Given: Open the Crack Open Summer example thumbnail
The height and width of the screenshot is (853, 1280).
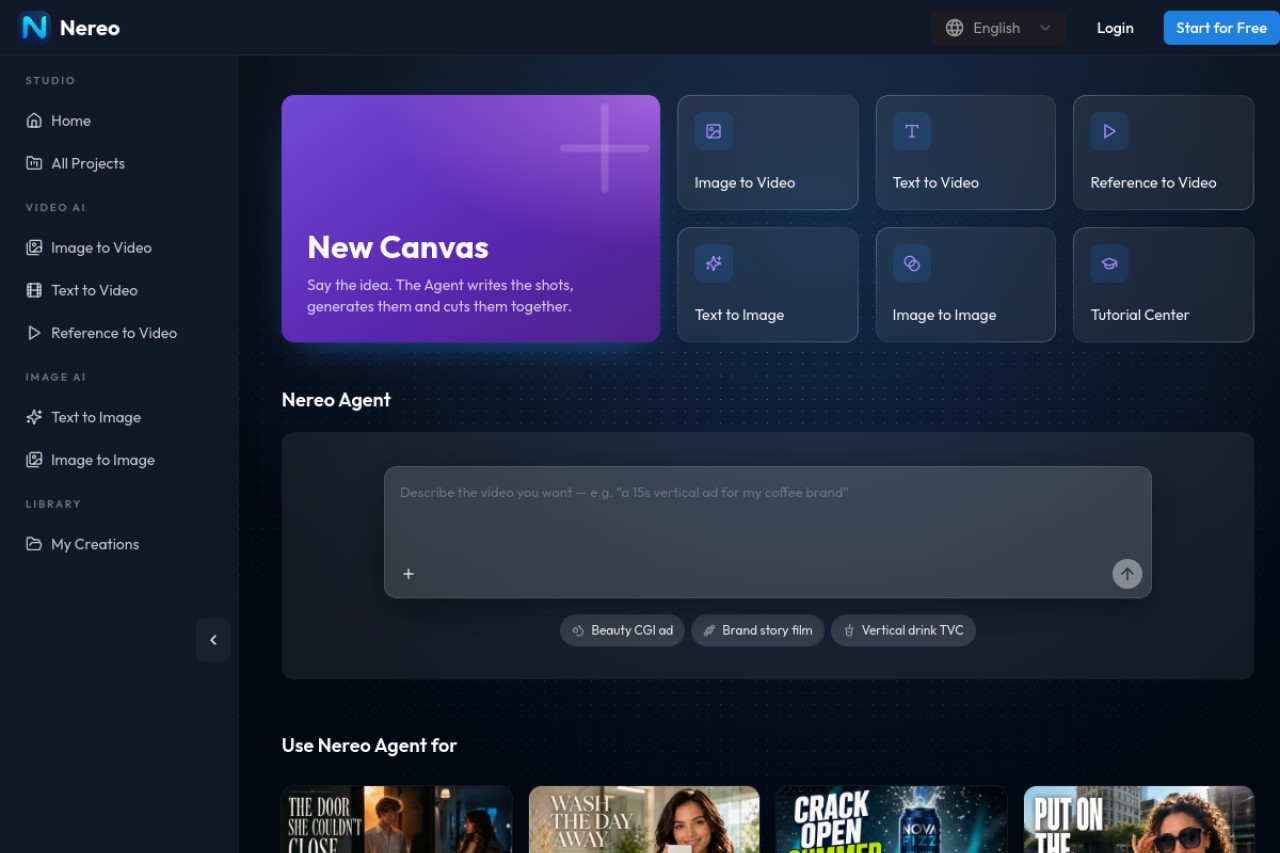Looking at the screenshot, I should [891, 819].
